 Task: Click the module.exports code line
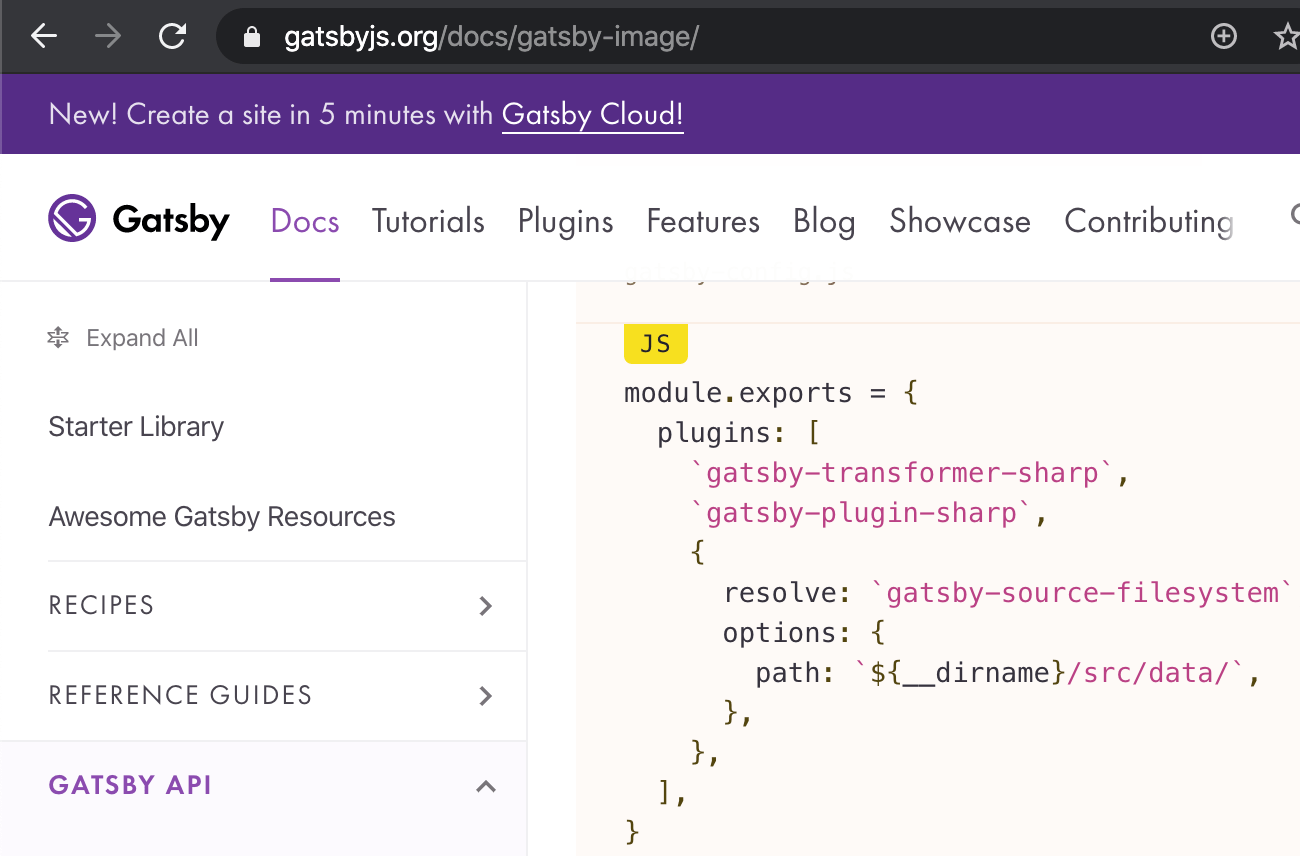[x=771, y=393]
